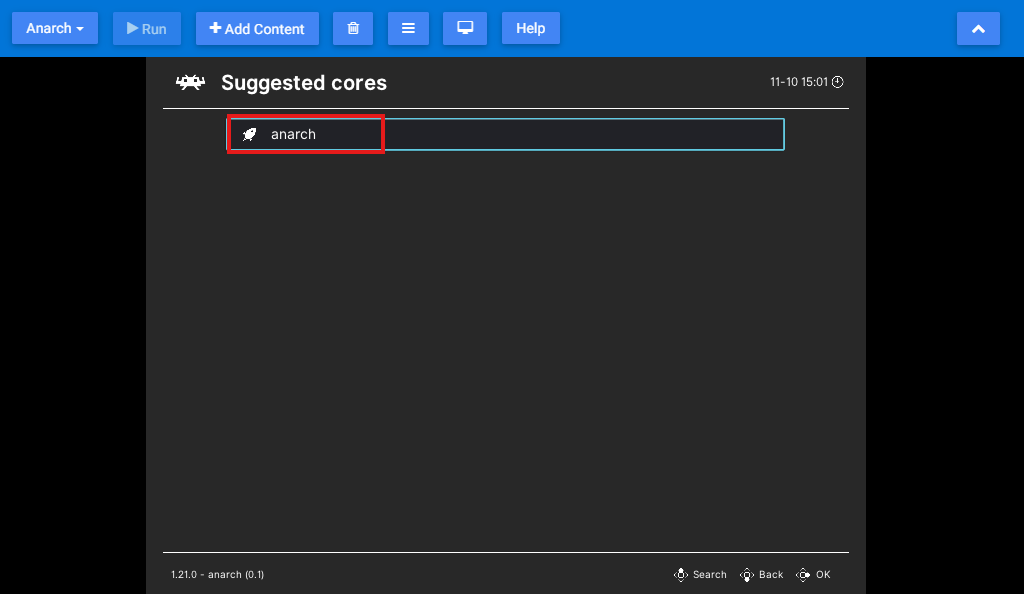Click the plus icon on Add Content

click(216, 28)
